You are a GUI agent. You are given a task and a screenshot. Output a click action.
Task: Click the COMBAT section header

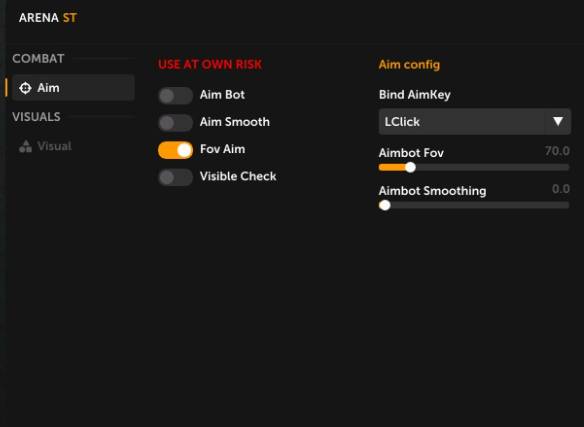(x=38, y=58)
